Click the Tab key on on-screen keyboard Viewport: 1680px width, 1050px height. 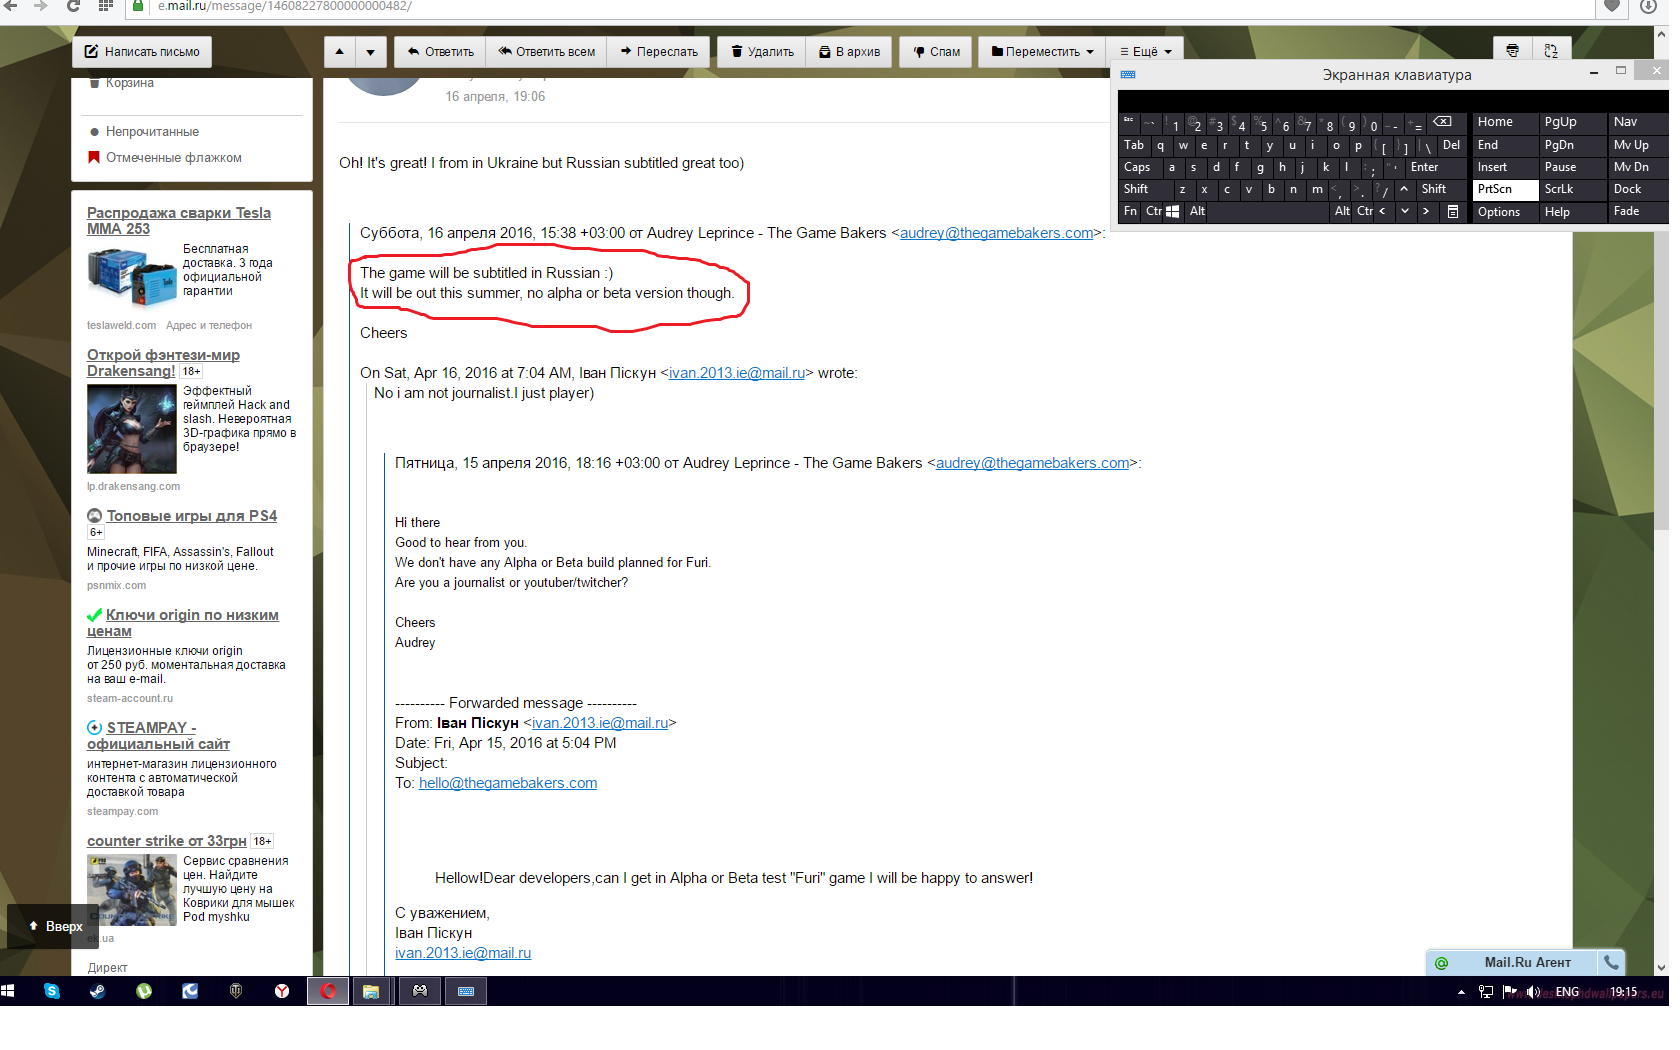pyautogui.click(x=1134, y=145)
